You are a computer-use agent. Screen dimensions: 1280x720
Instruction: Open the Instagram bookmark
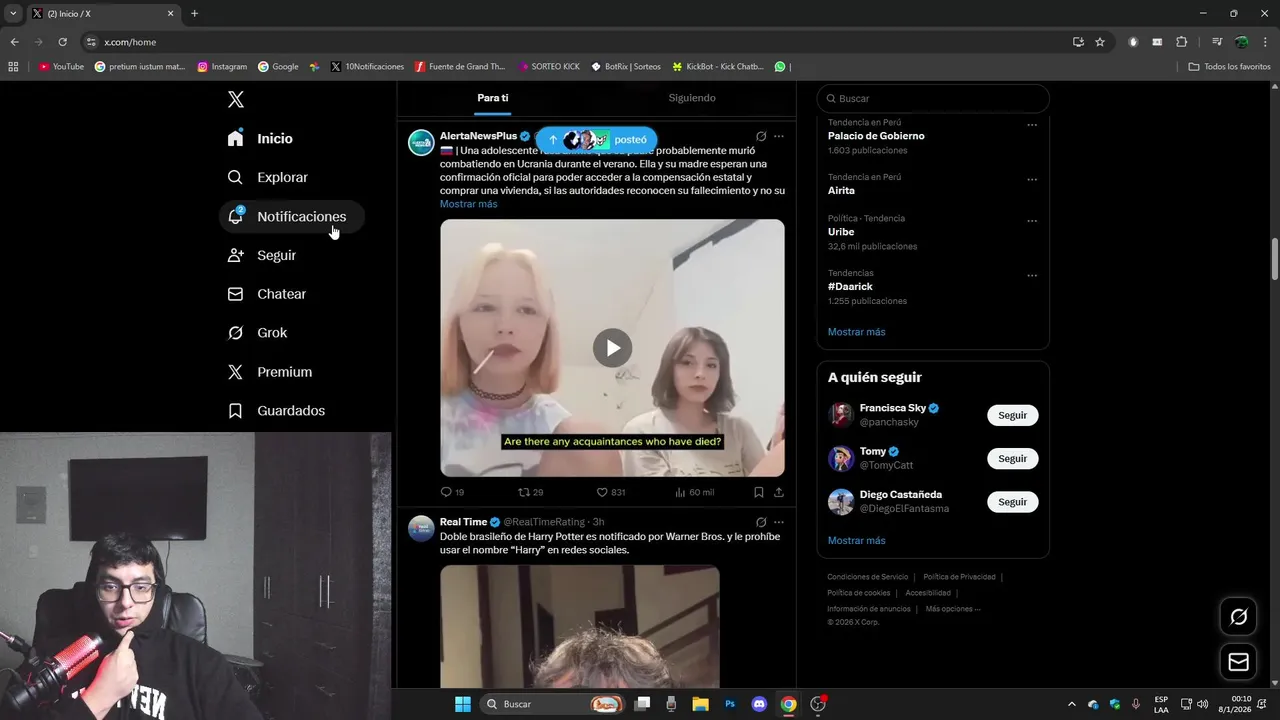point(222,67)
